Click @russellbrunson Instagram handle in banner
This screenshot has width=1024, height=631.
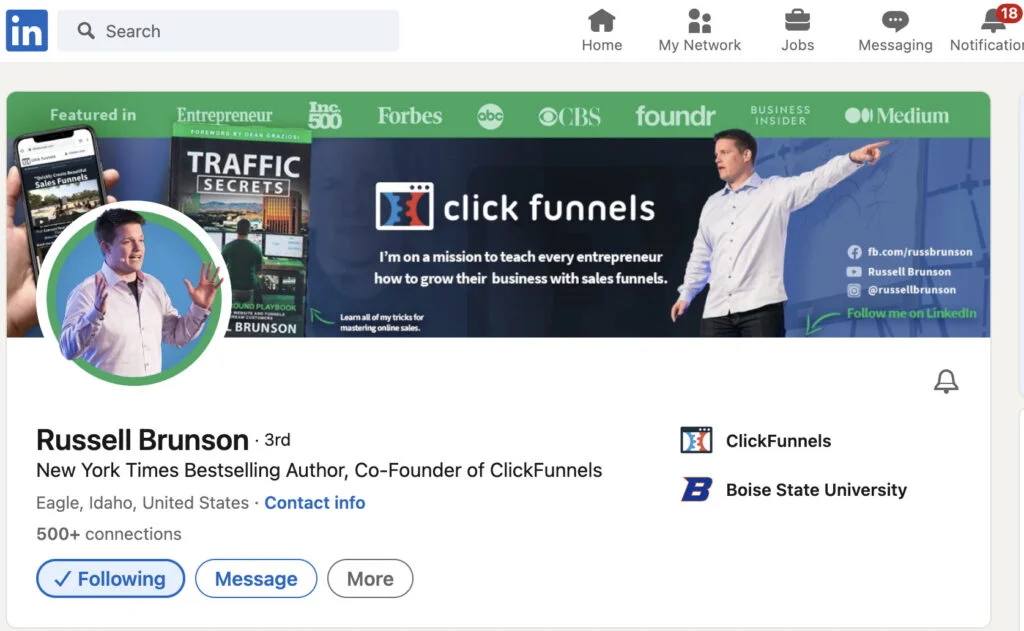point(911,289)
